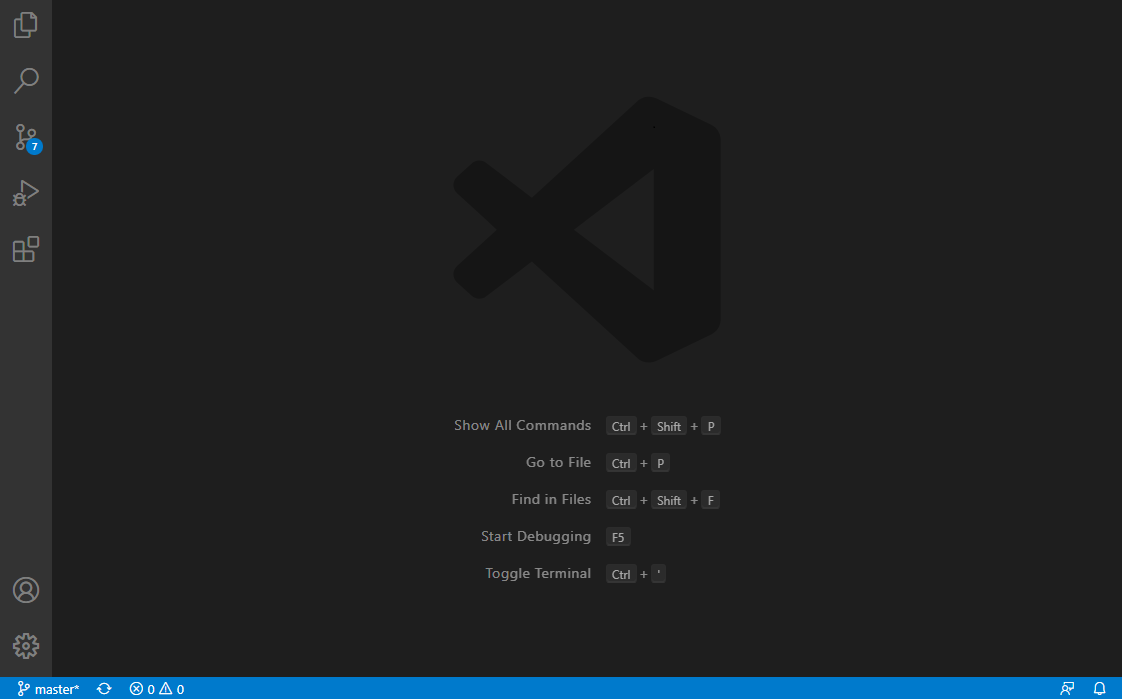The width and height of the screenshot is (1122, 699).
Task: Open the Explorer view in activity bar
Action: pos(26,25)
